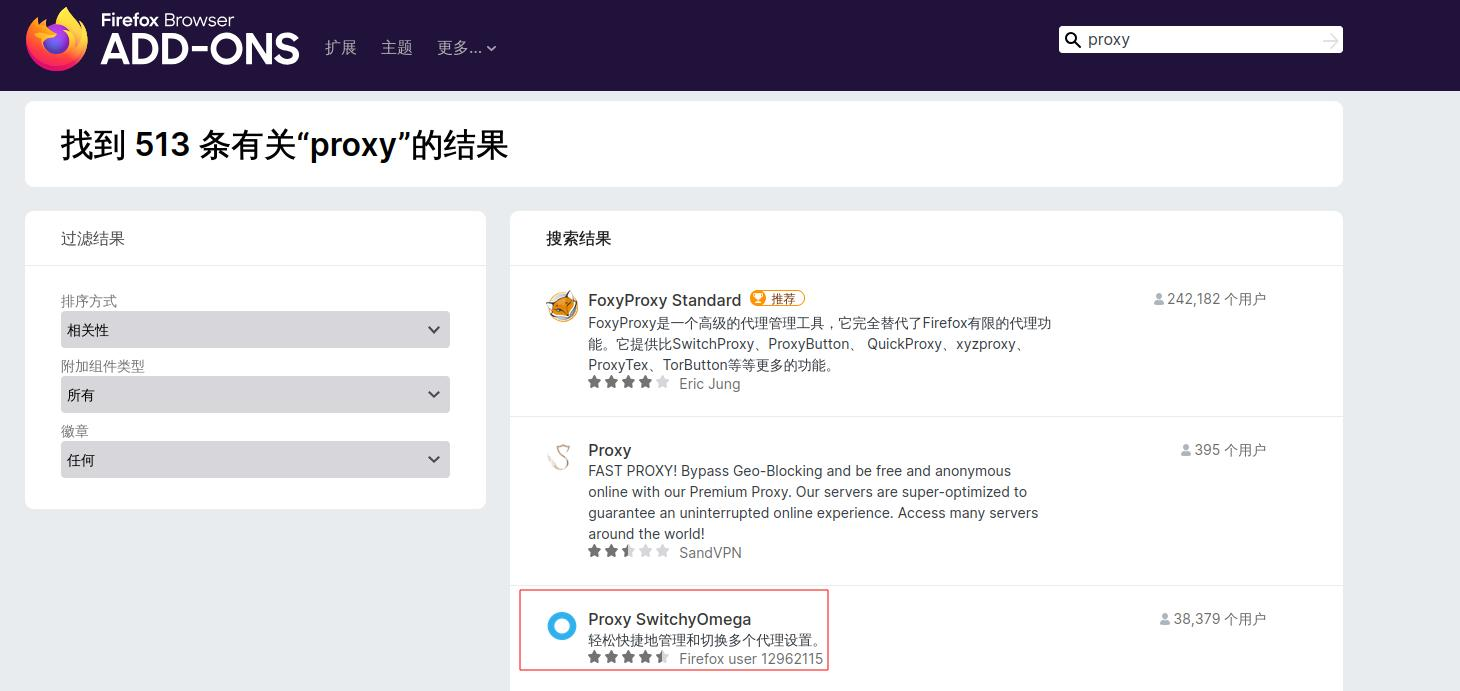This screenshot has width=1460, height=691.
Task: Expand the 更多 menu in header
Action: pyautogui.click(x=466, y=48)
